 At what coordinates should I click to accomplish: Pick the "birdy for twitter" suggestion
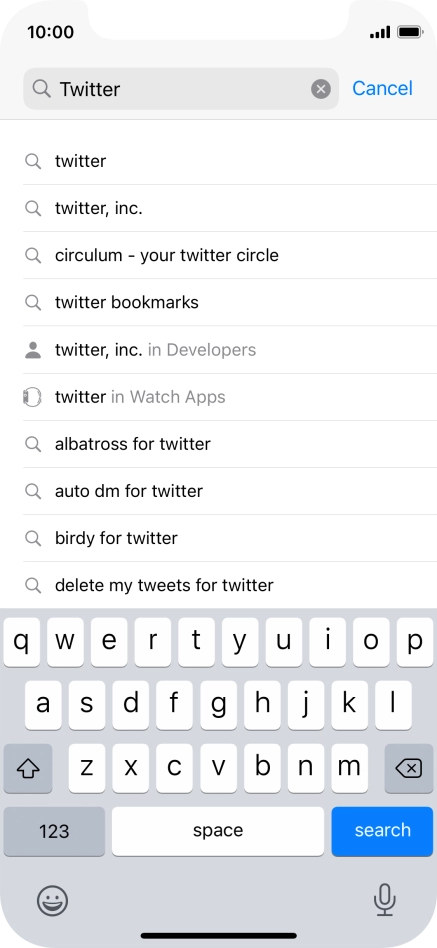click(x=230, y=538)
